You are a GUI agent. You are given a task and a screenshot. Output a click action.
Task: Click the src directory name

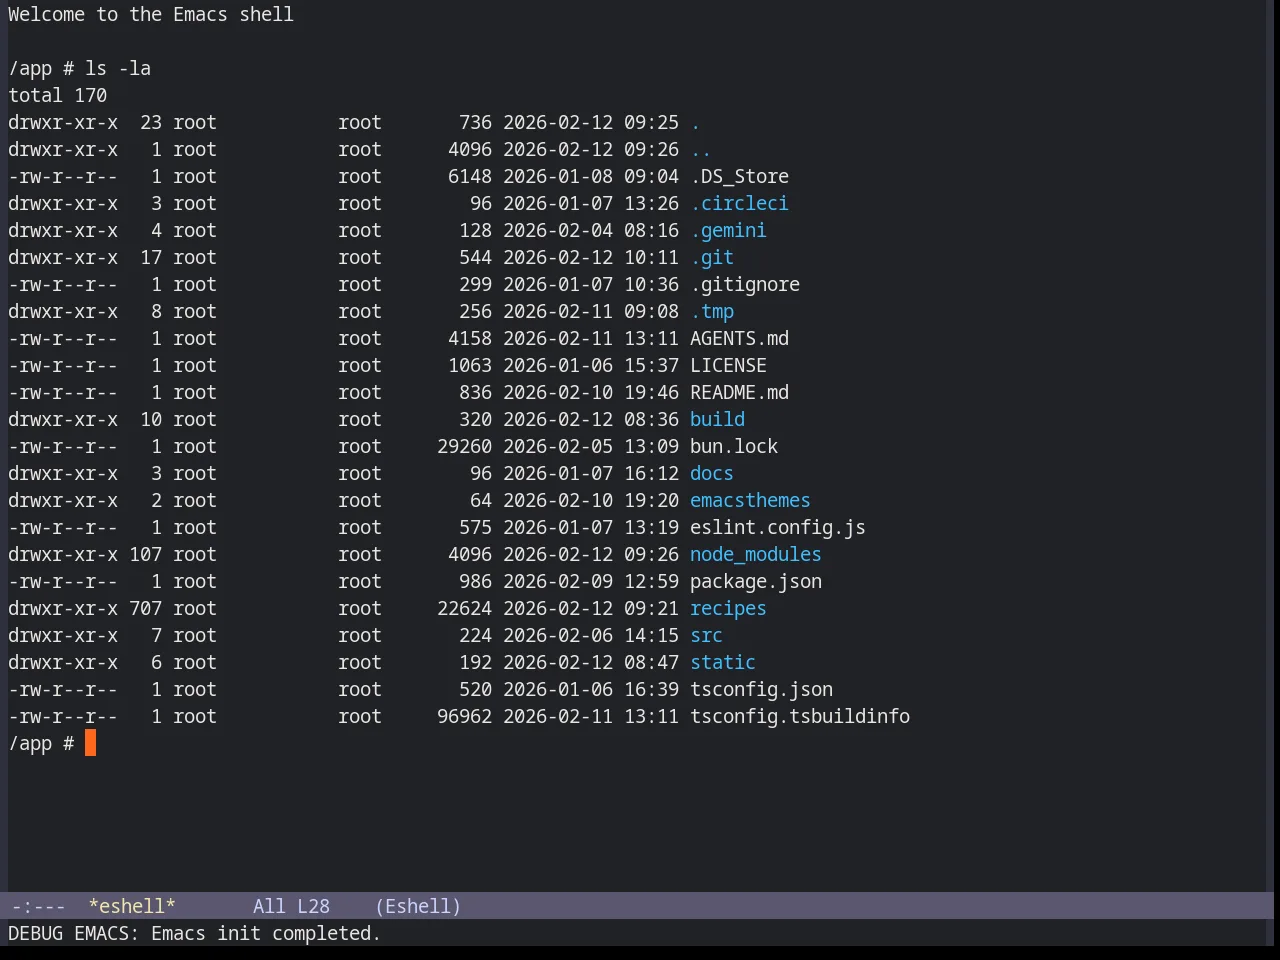(706, 636)
